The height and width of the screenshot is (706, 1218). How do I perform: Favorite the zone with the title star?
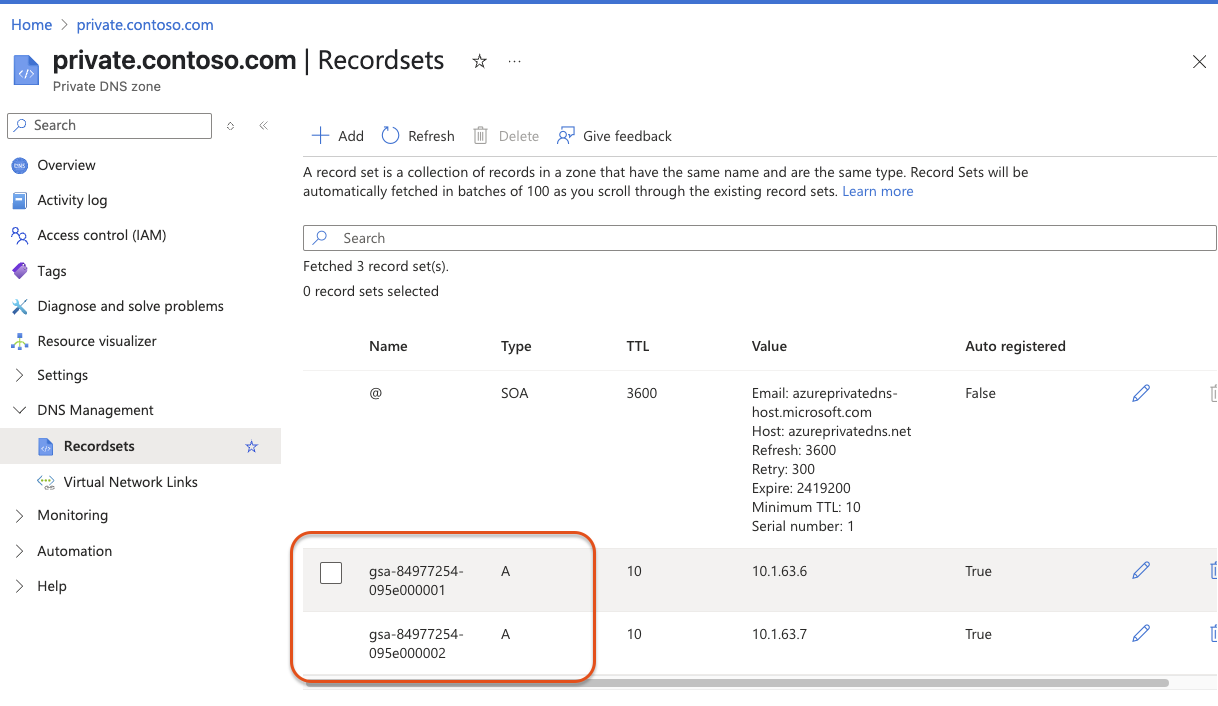pos(480,62)
